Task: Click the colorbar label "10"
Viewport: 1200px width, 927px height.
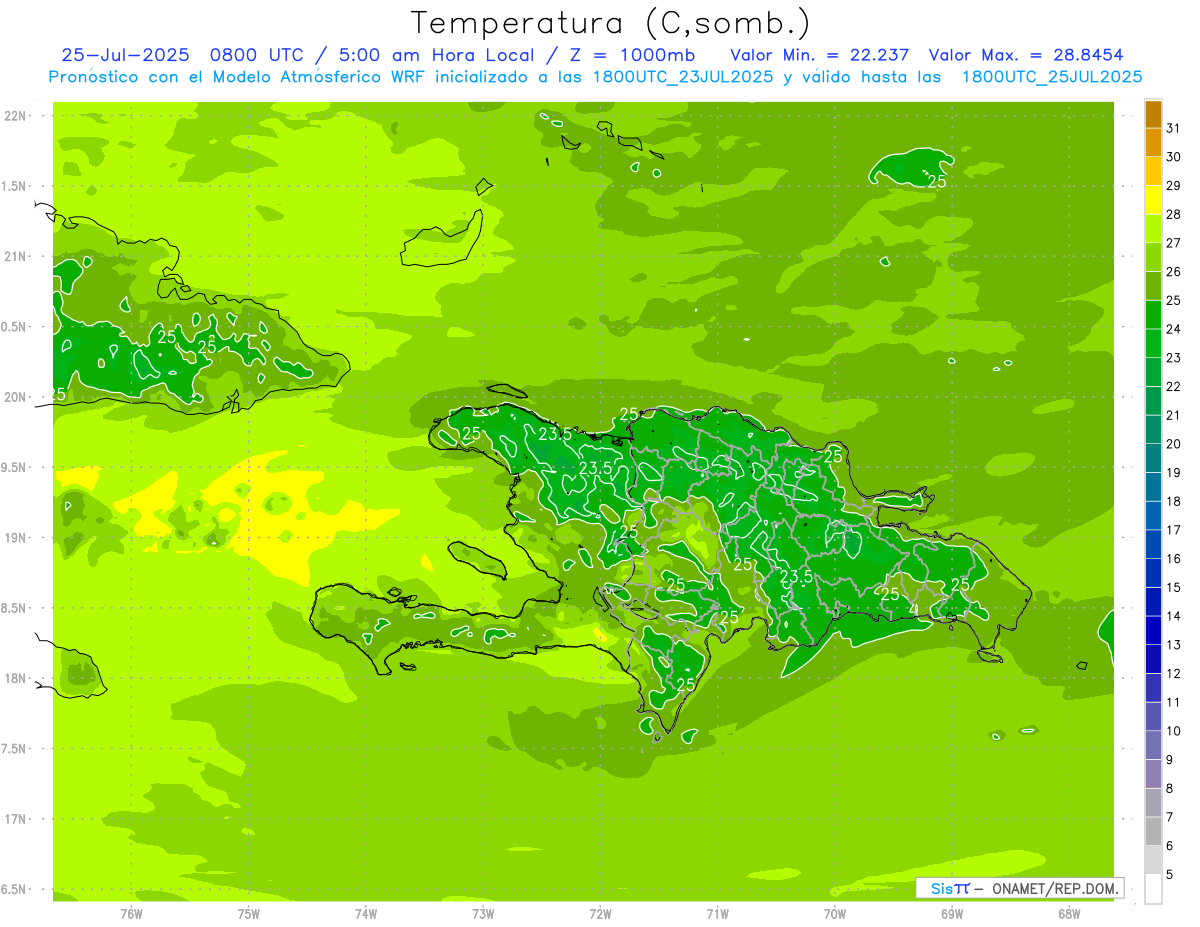Action: [x=1173, y=731]
